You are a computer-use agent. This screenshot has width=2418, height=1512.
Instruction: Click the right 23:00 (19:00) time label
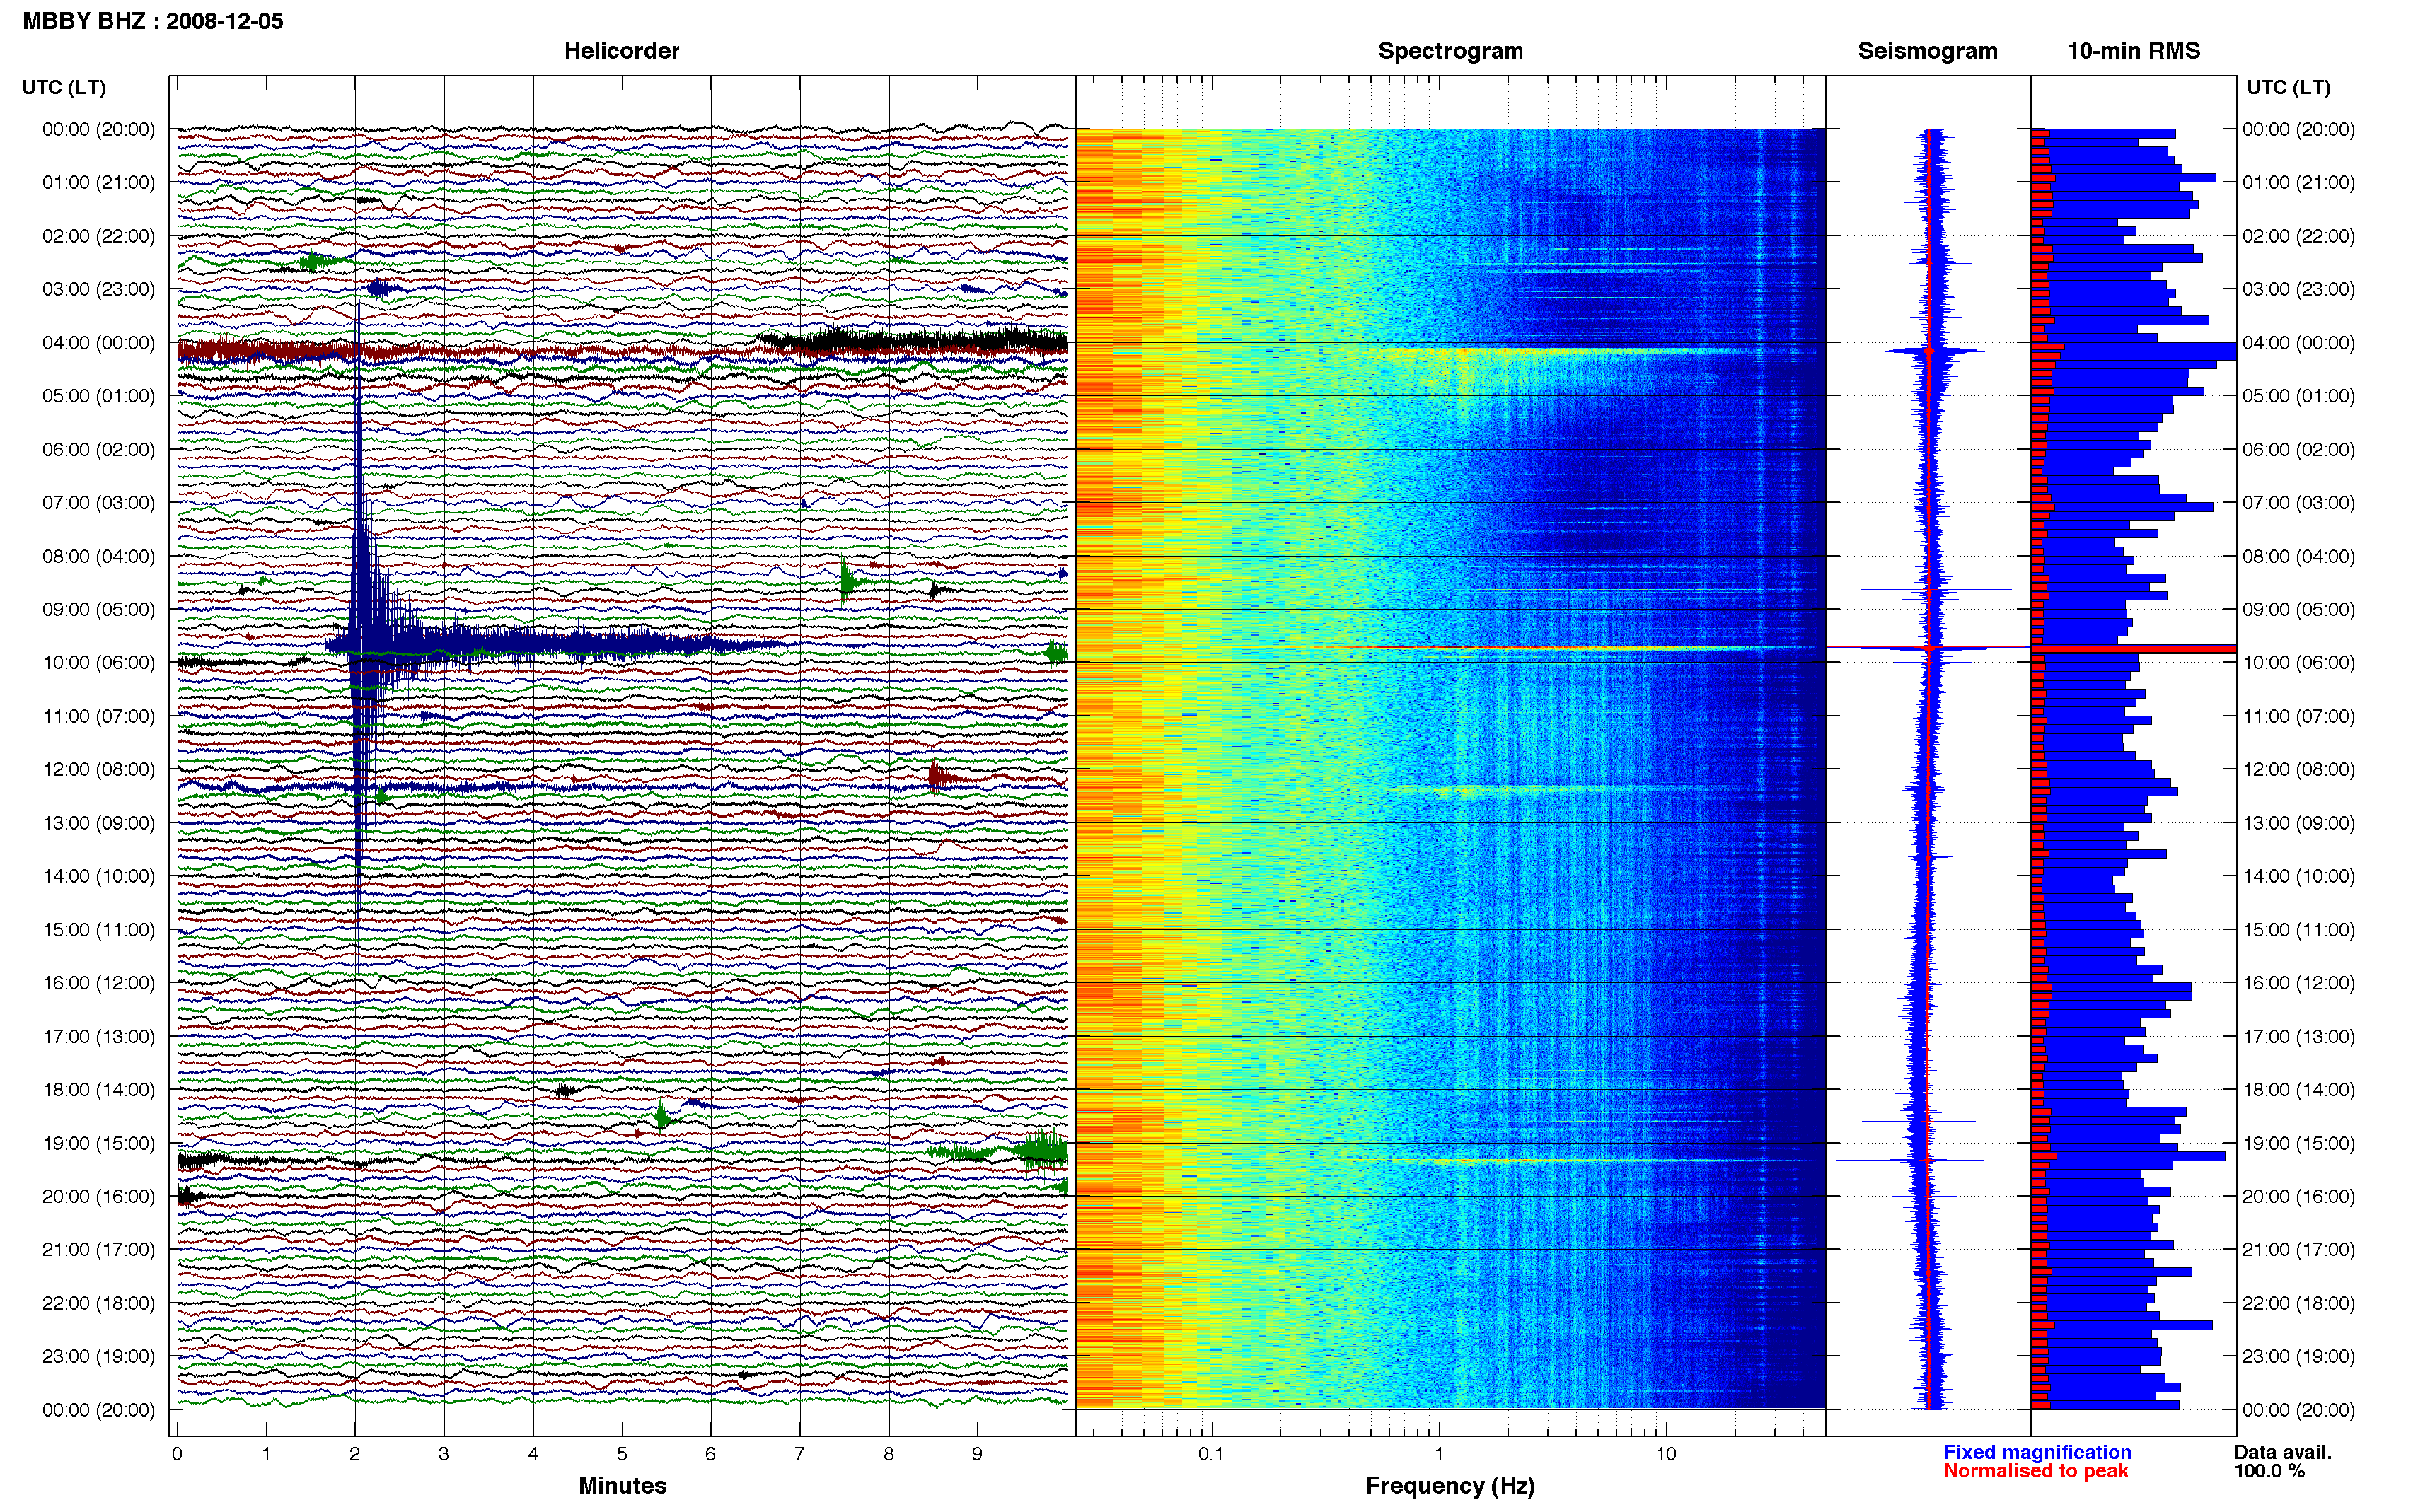2298,1357
